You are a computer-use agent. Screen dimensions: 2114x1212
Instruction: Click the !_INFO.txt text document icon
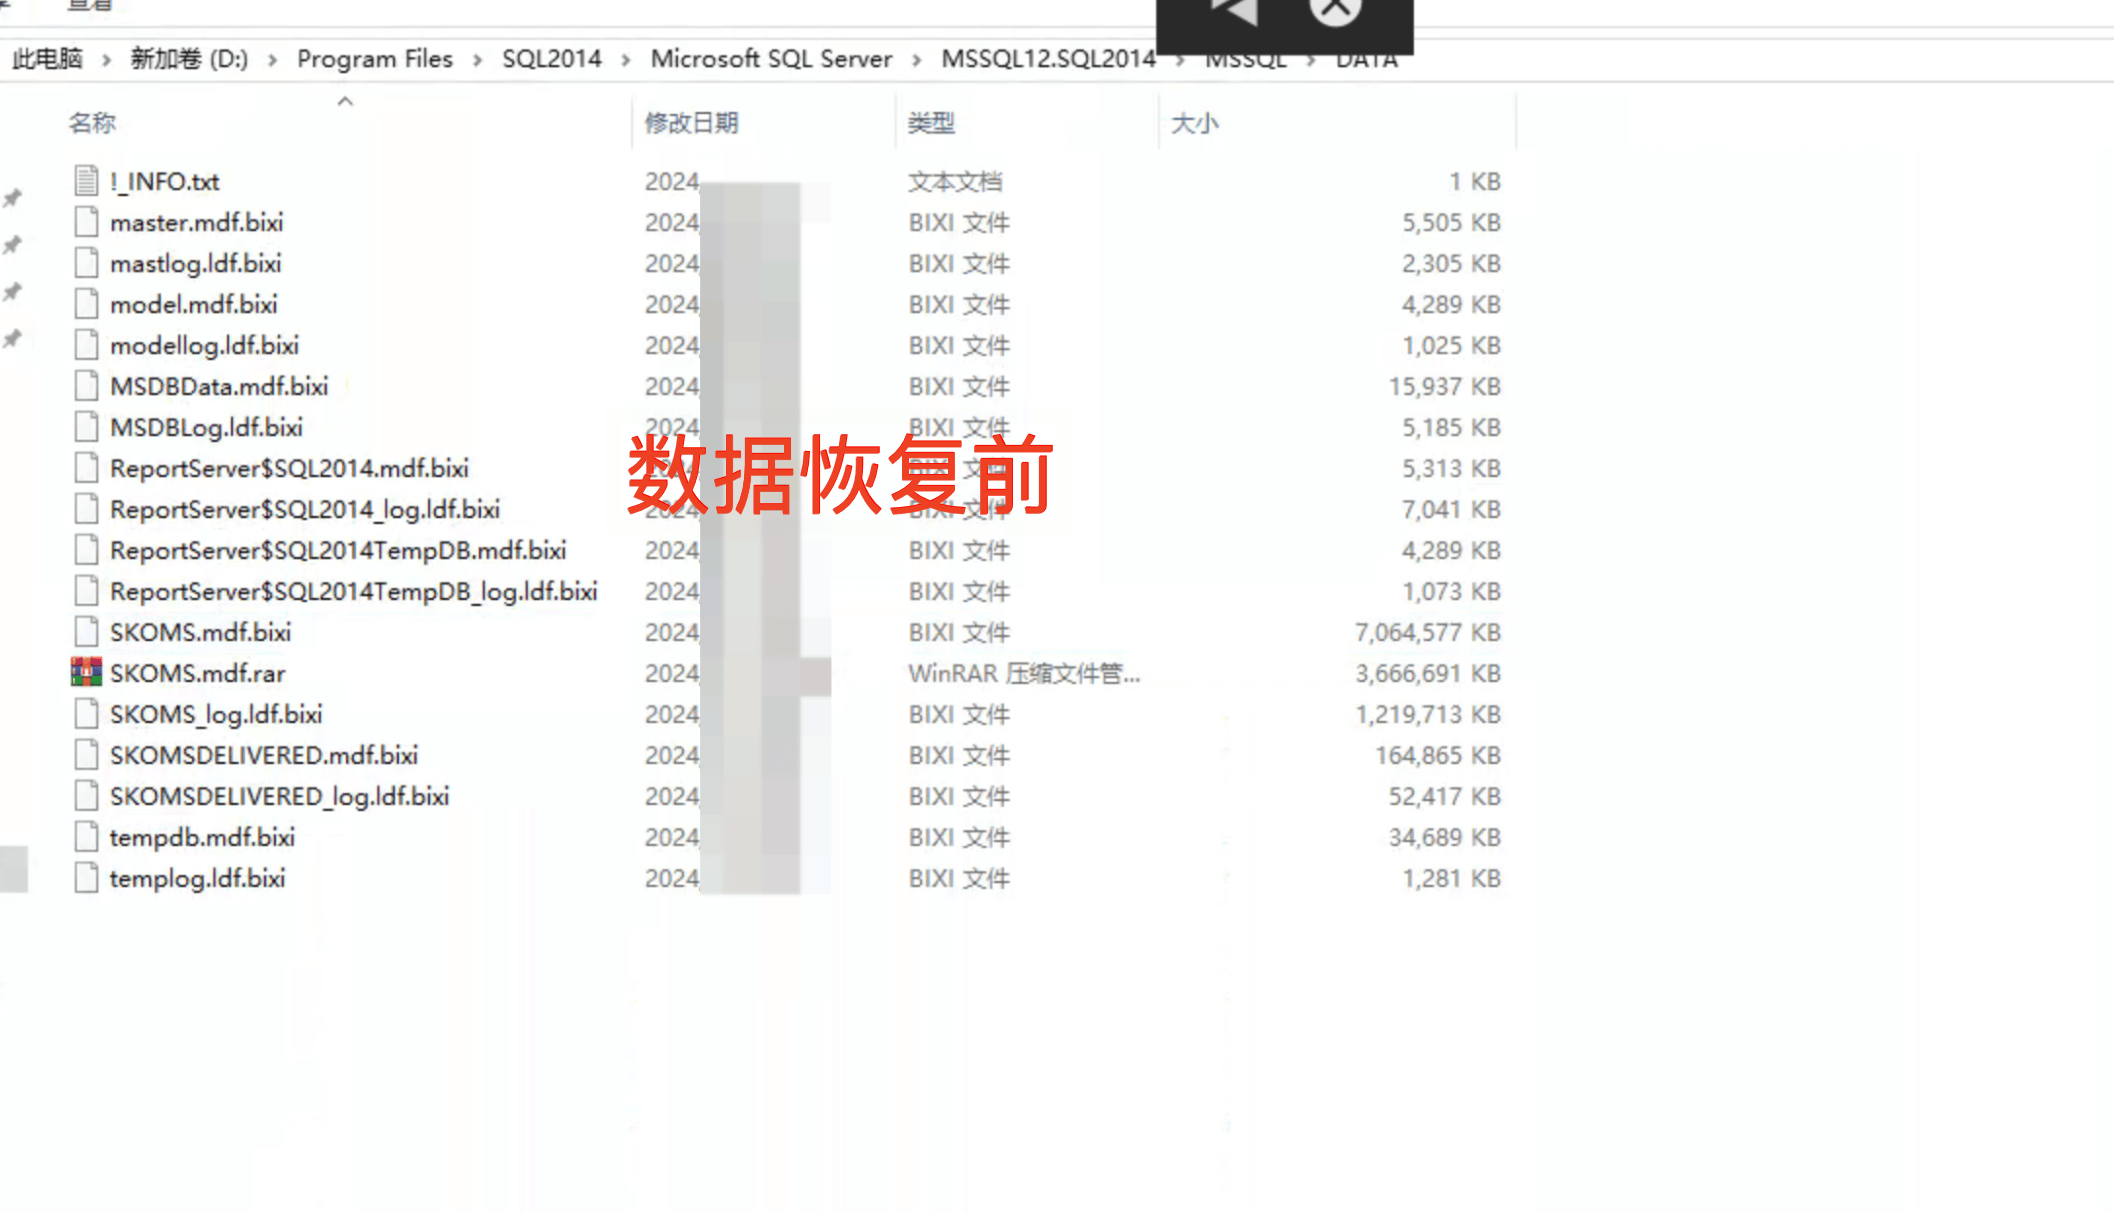[x=86, y=181]
